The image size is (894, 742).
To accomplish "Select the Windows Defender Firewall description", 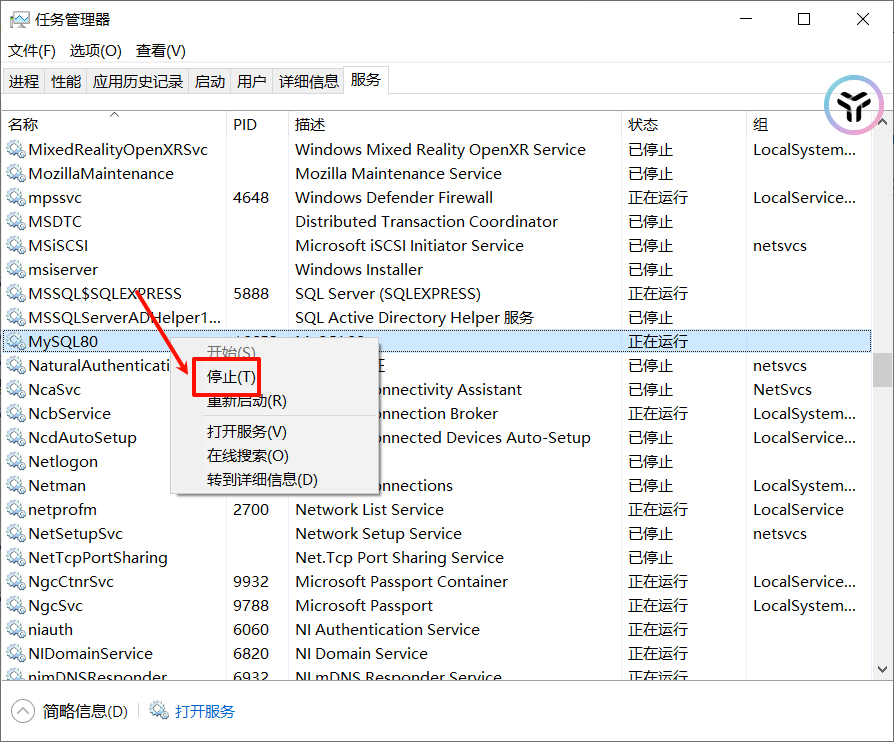I will pyautogui.click(x=394, y=197).
